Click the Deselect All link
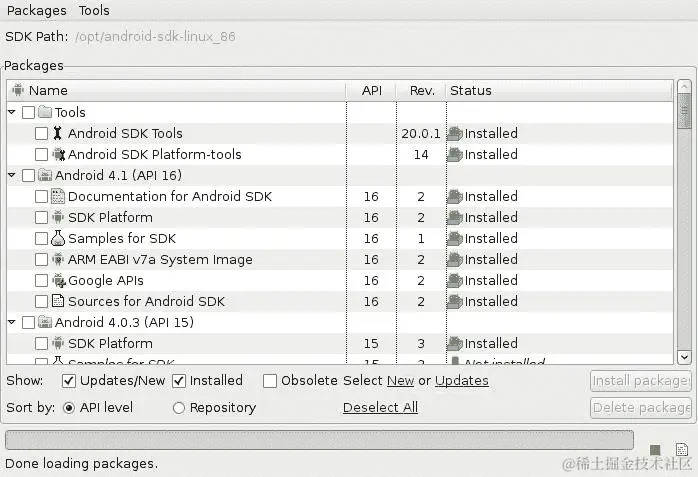The width and height of the screenshot is (698, 477). click(380, 408)
